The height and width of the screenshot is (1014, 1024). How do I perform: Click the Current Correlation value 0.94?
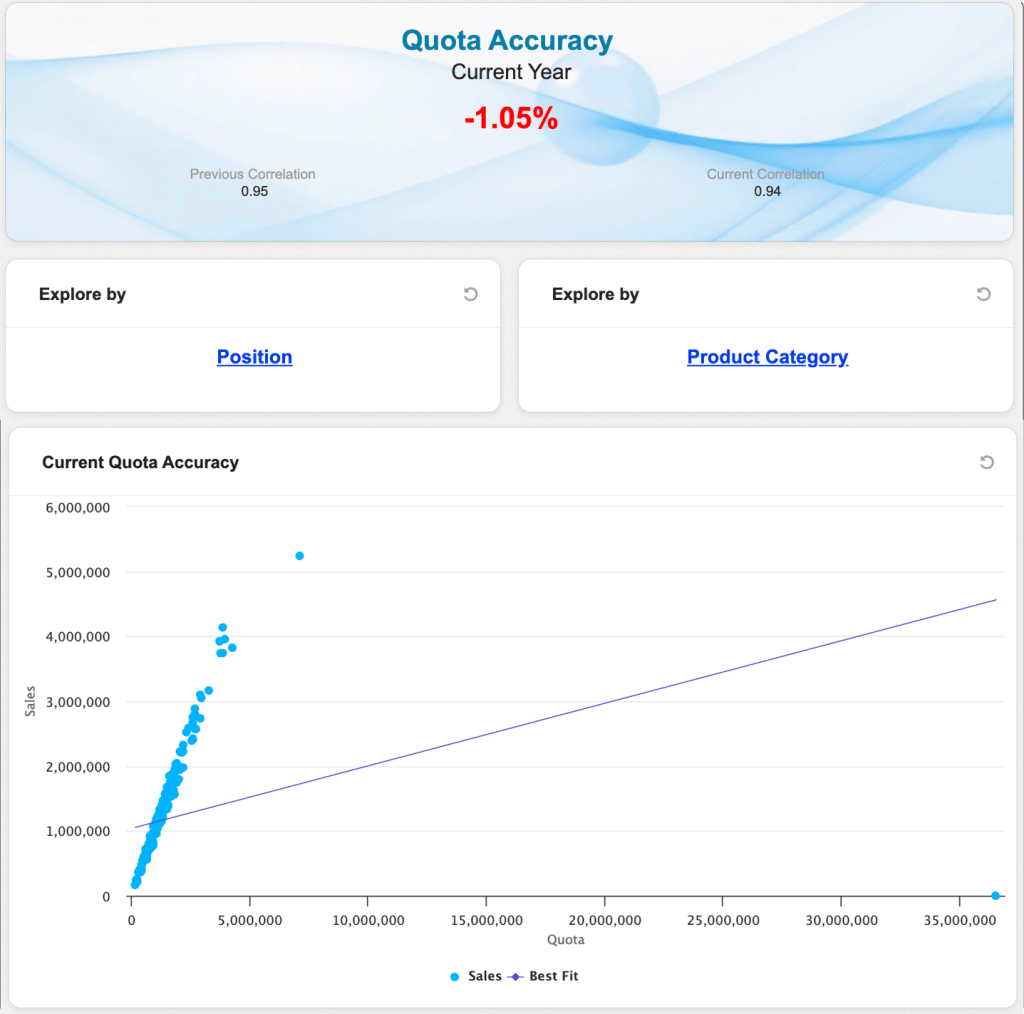[767, 191]
